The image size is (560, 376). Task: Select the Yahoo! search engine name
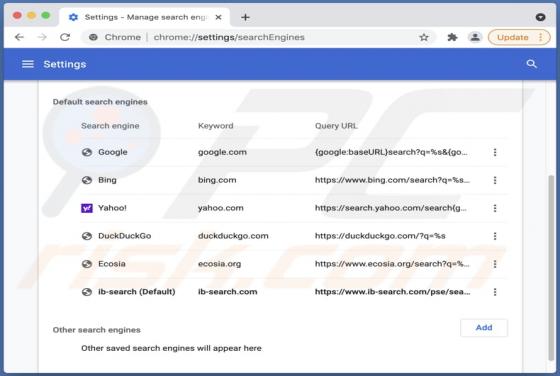(112, 208)
